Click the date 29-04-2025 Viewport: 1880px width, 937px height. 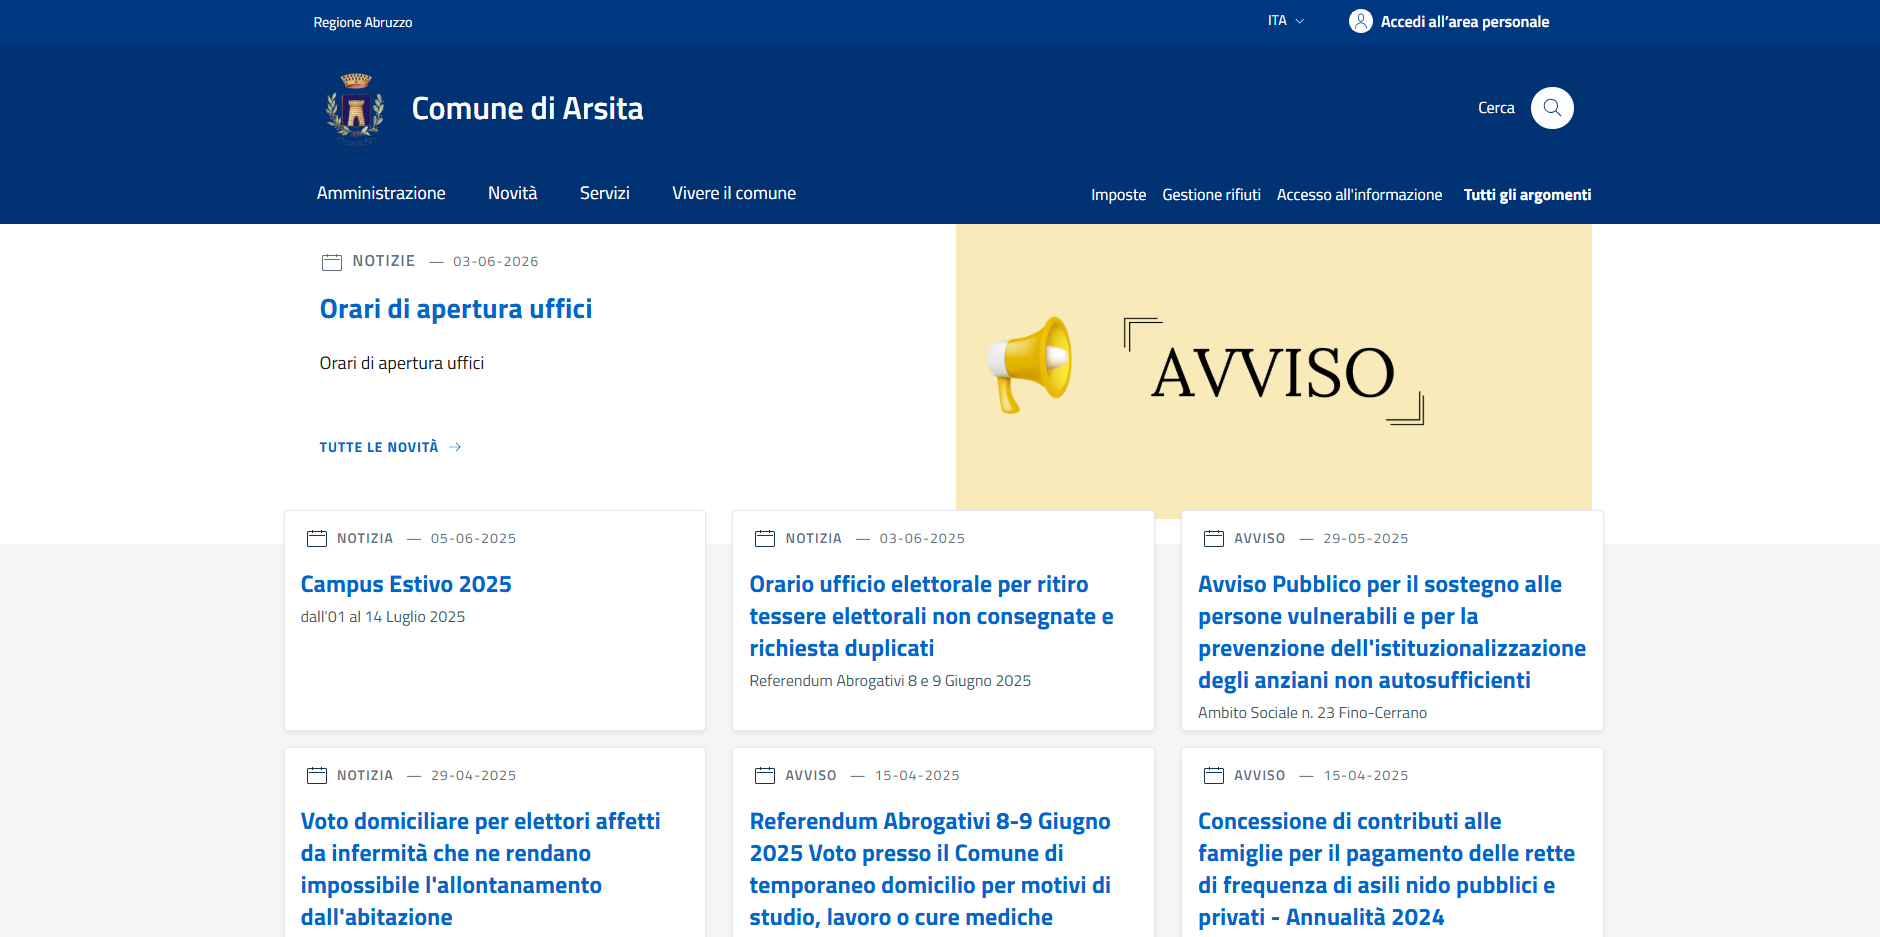473,776
